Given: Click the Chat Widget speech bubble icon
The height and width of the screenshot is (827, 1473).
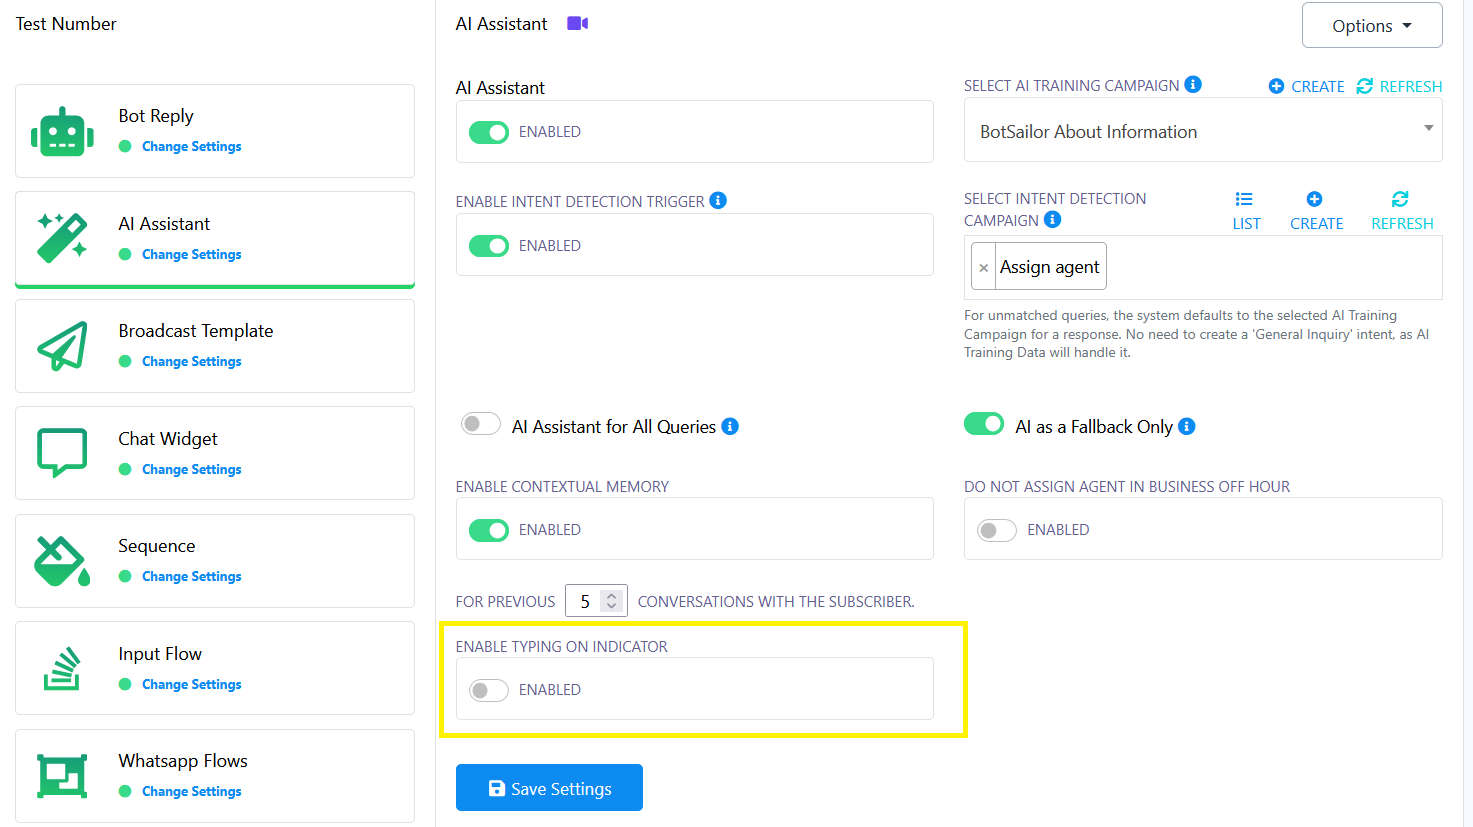Looking at the screenshot, I should click(62, 453).
